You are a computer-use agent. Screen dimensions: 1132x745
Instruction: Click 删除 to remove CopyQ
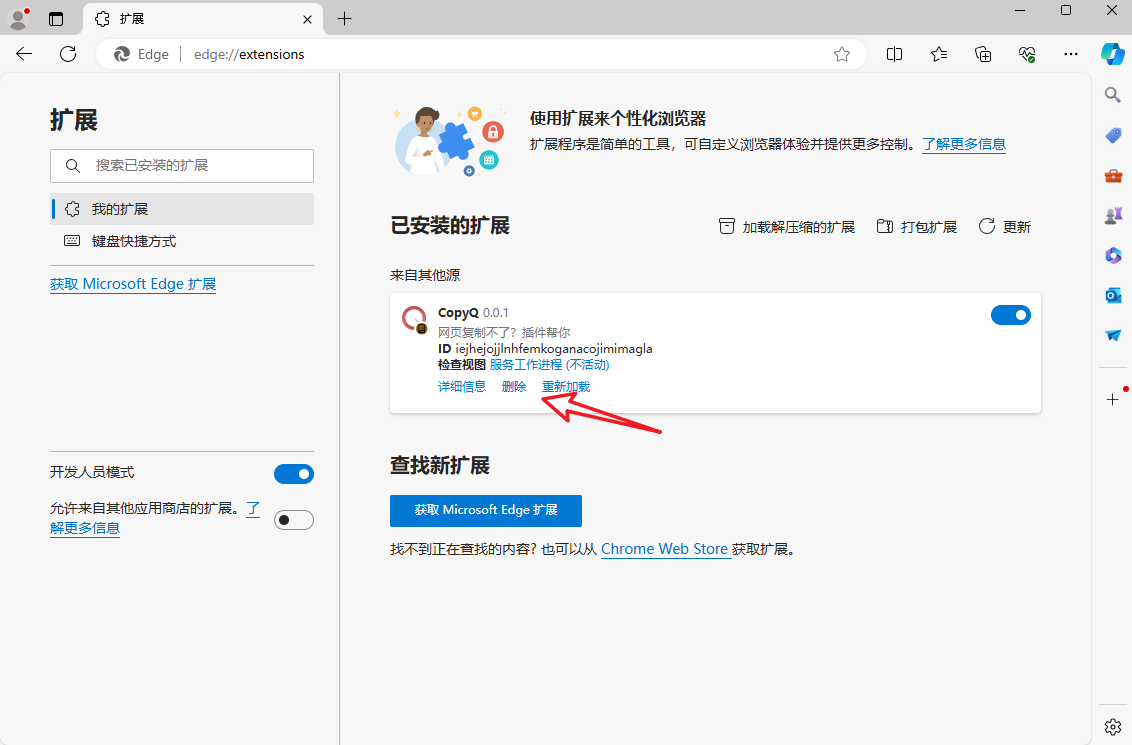click(514, 386)
